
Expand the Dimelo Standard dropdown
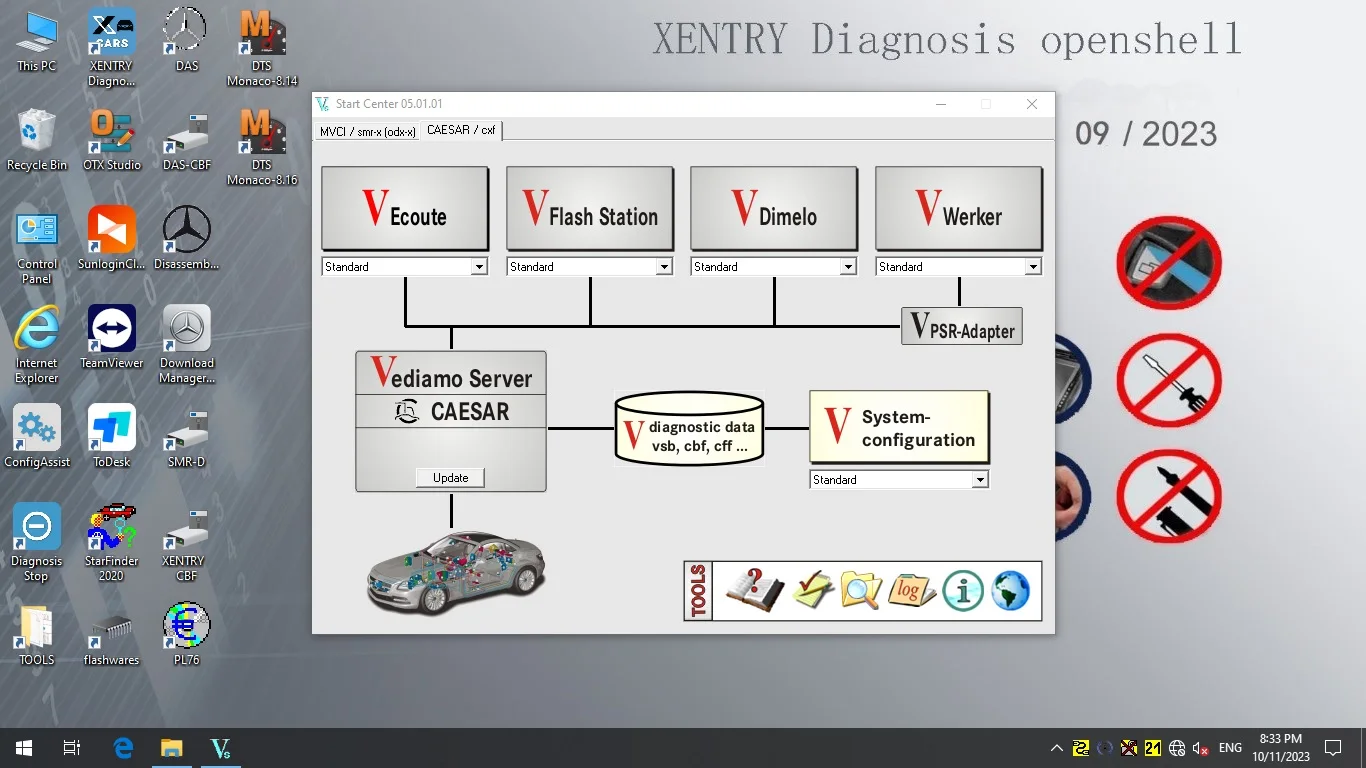coord(848,267)
